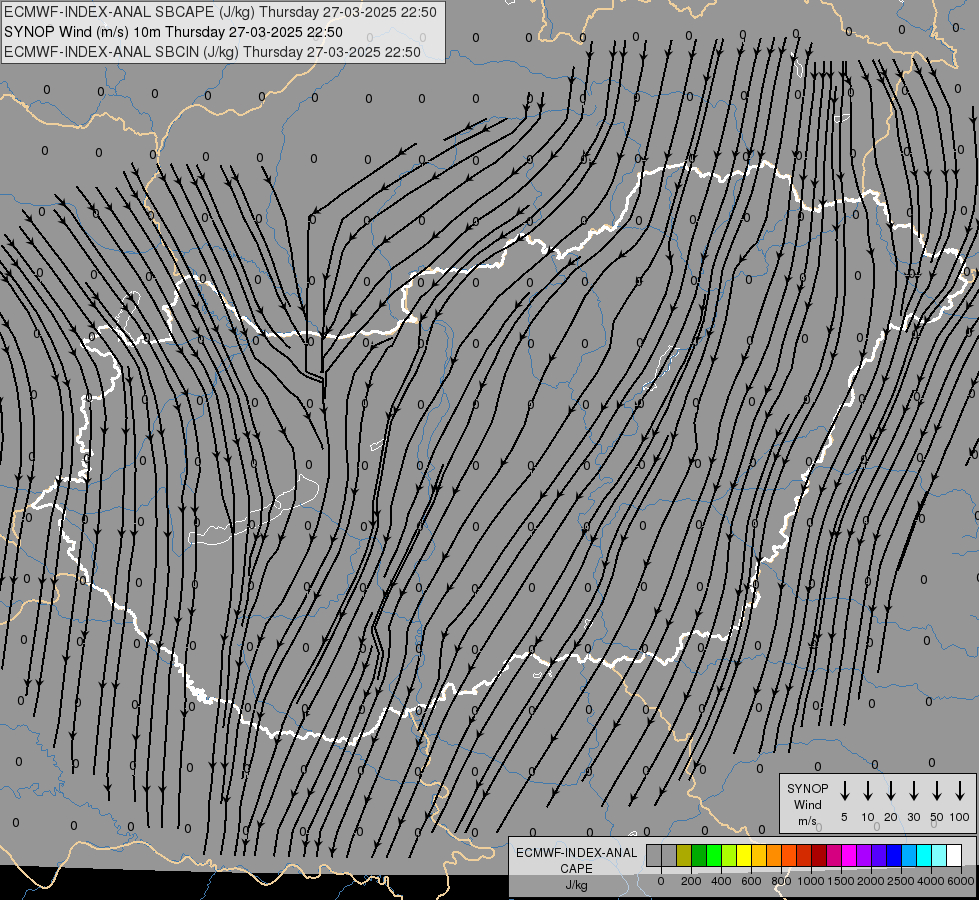The height and width of the screenshot is (900, 979).
Task: Select the SBCIN title line in header
Action: 212,52
